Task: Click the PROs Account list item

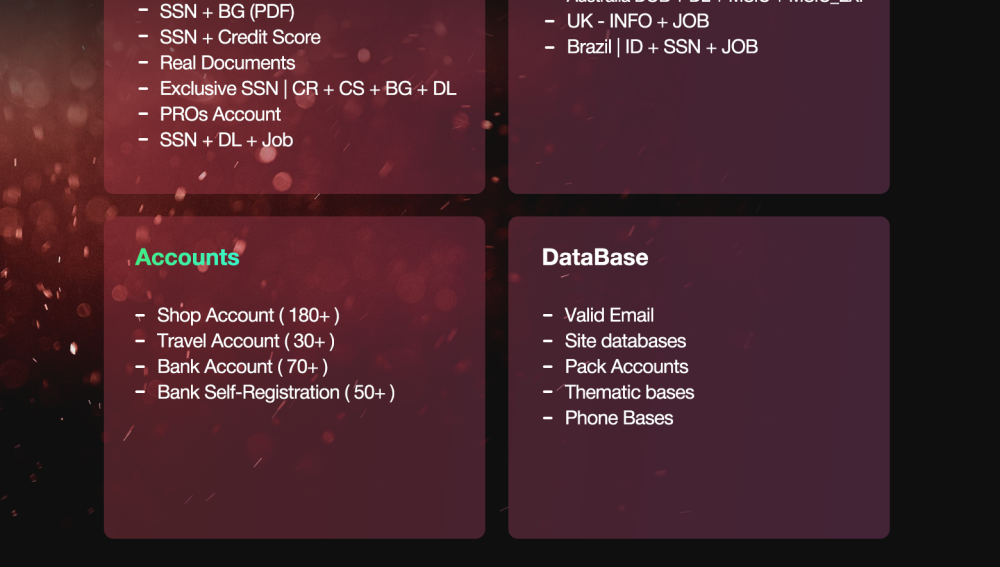Action: [x=220, y=114]
